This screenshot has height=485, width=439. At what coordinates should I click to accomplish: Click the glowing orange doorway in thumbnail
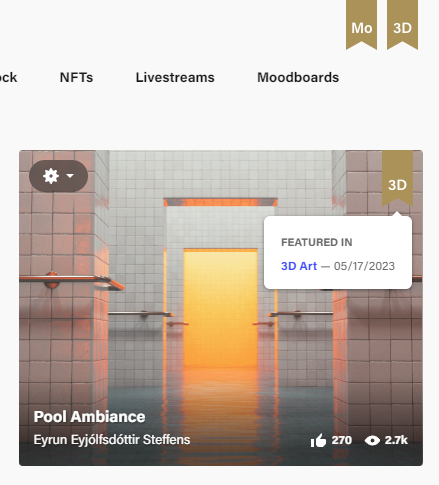(x=220, y=308)
